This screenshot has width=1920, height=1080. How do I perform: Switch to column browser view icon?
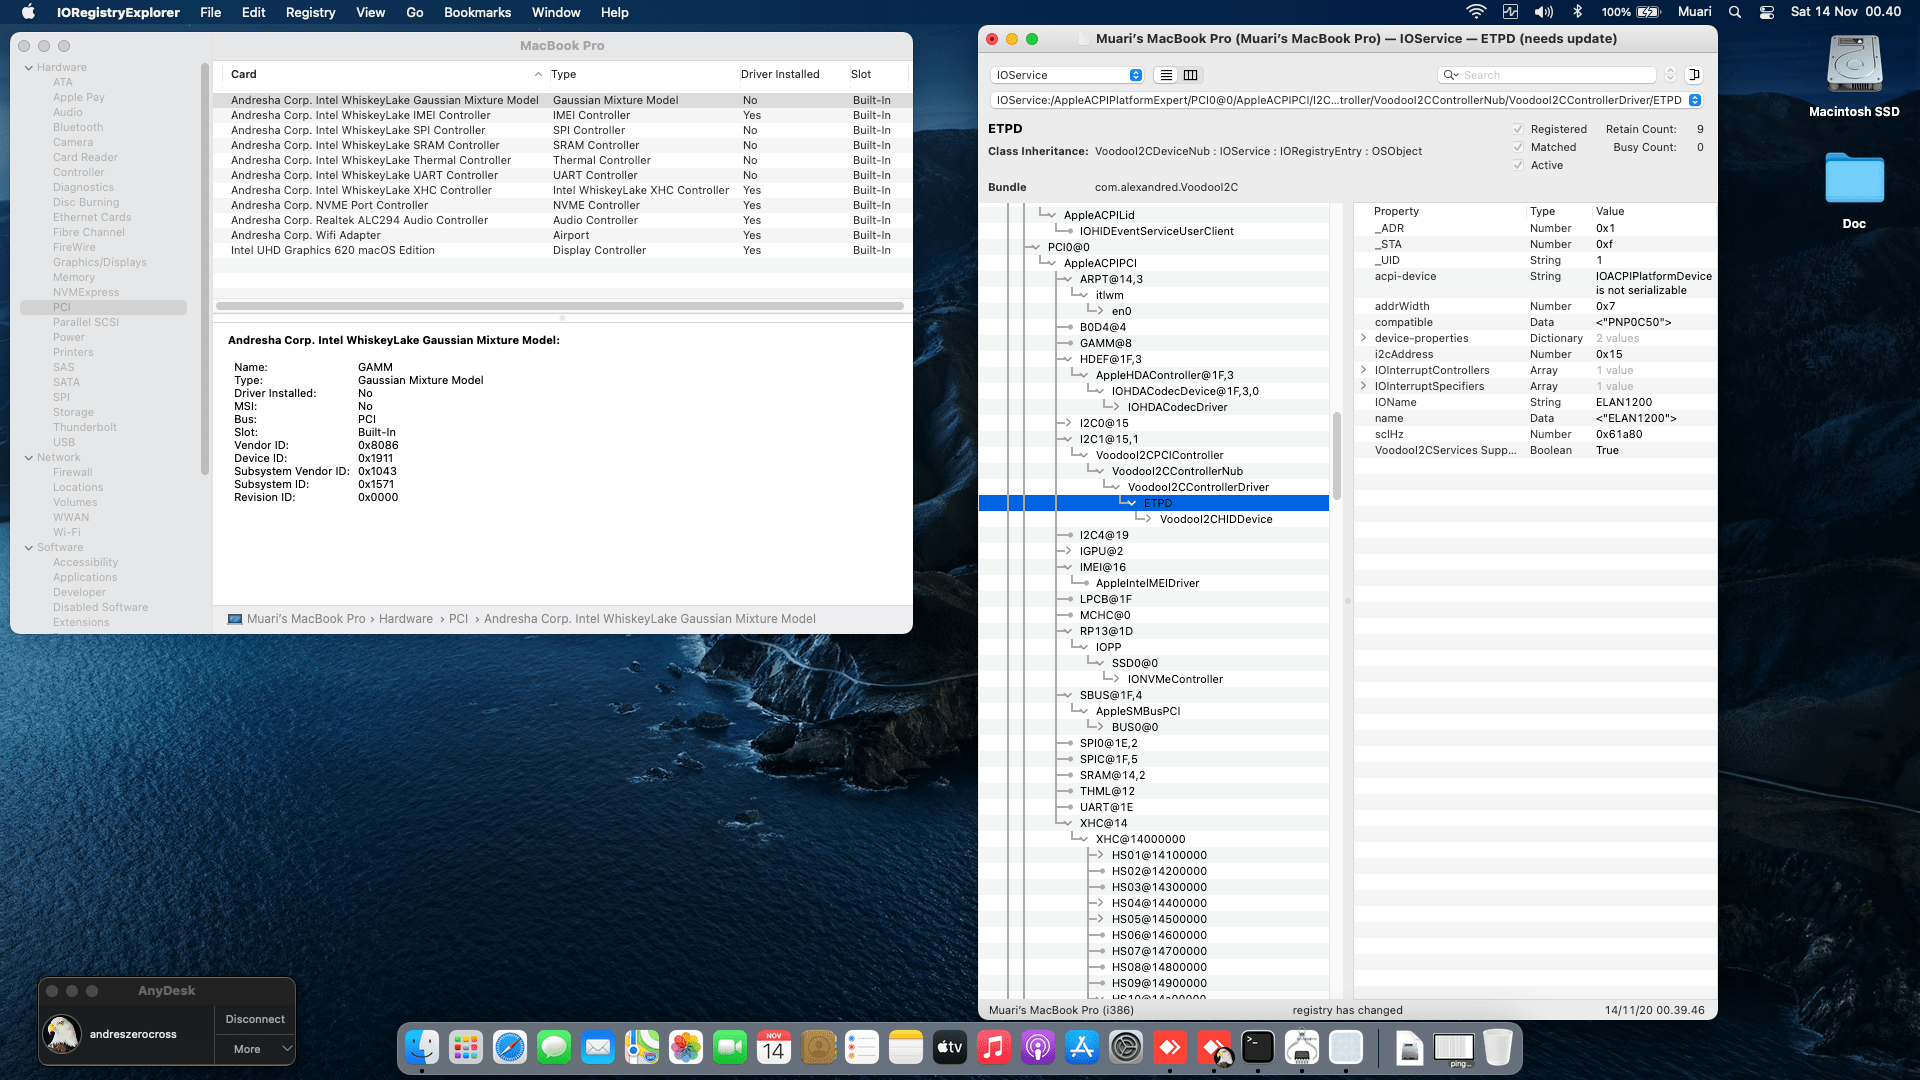click(x=1190, y=75)
